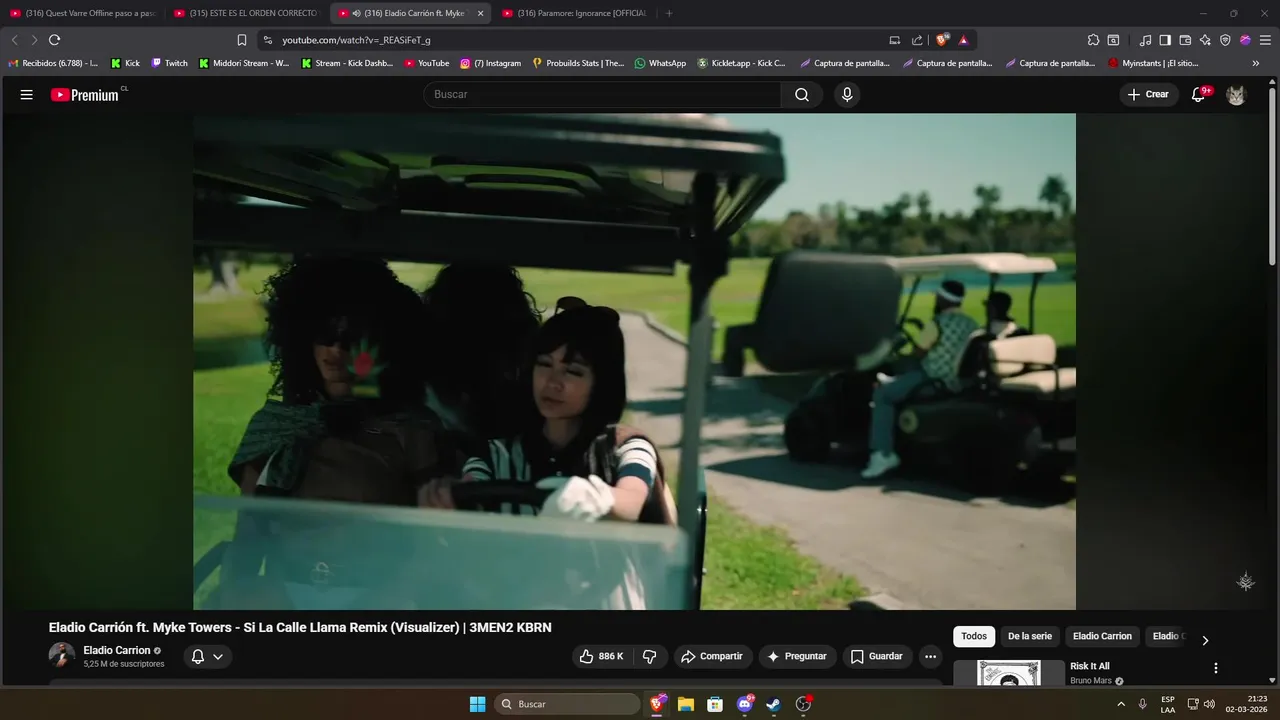
Task: Open a new browser tab
Action: (x=669, y=13)
